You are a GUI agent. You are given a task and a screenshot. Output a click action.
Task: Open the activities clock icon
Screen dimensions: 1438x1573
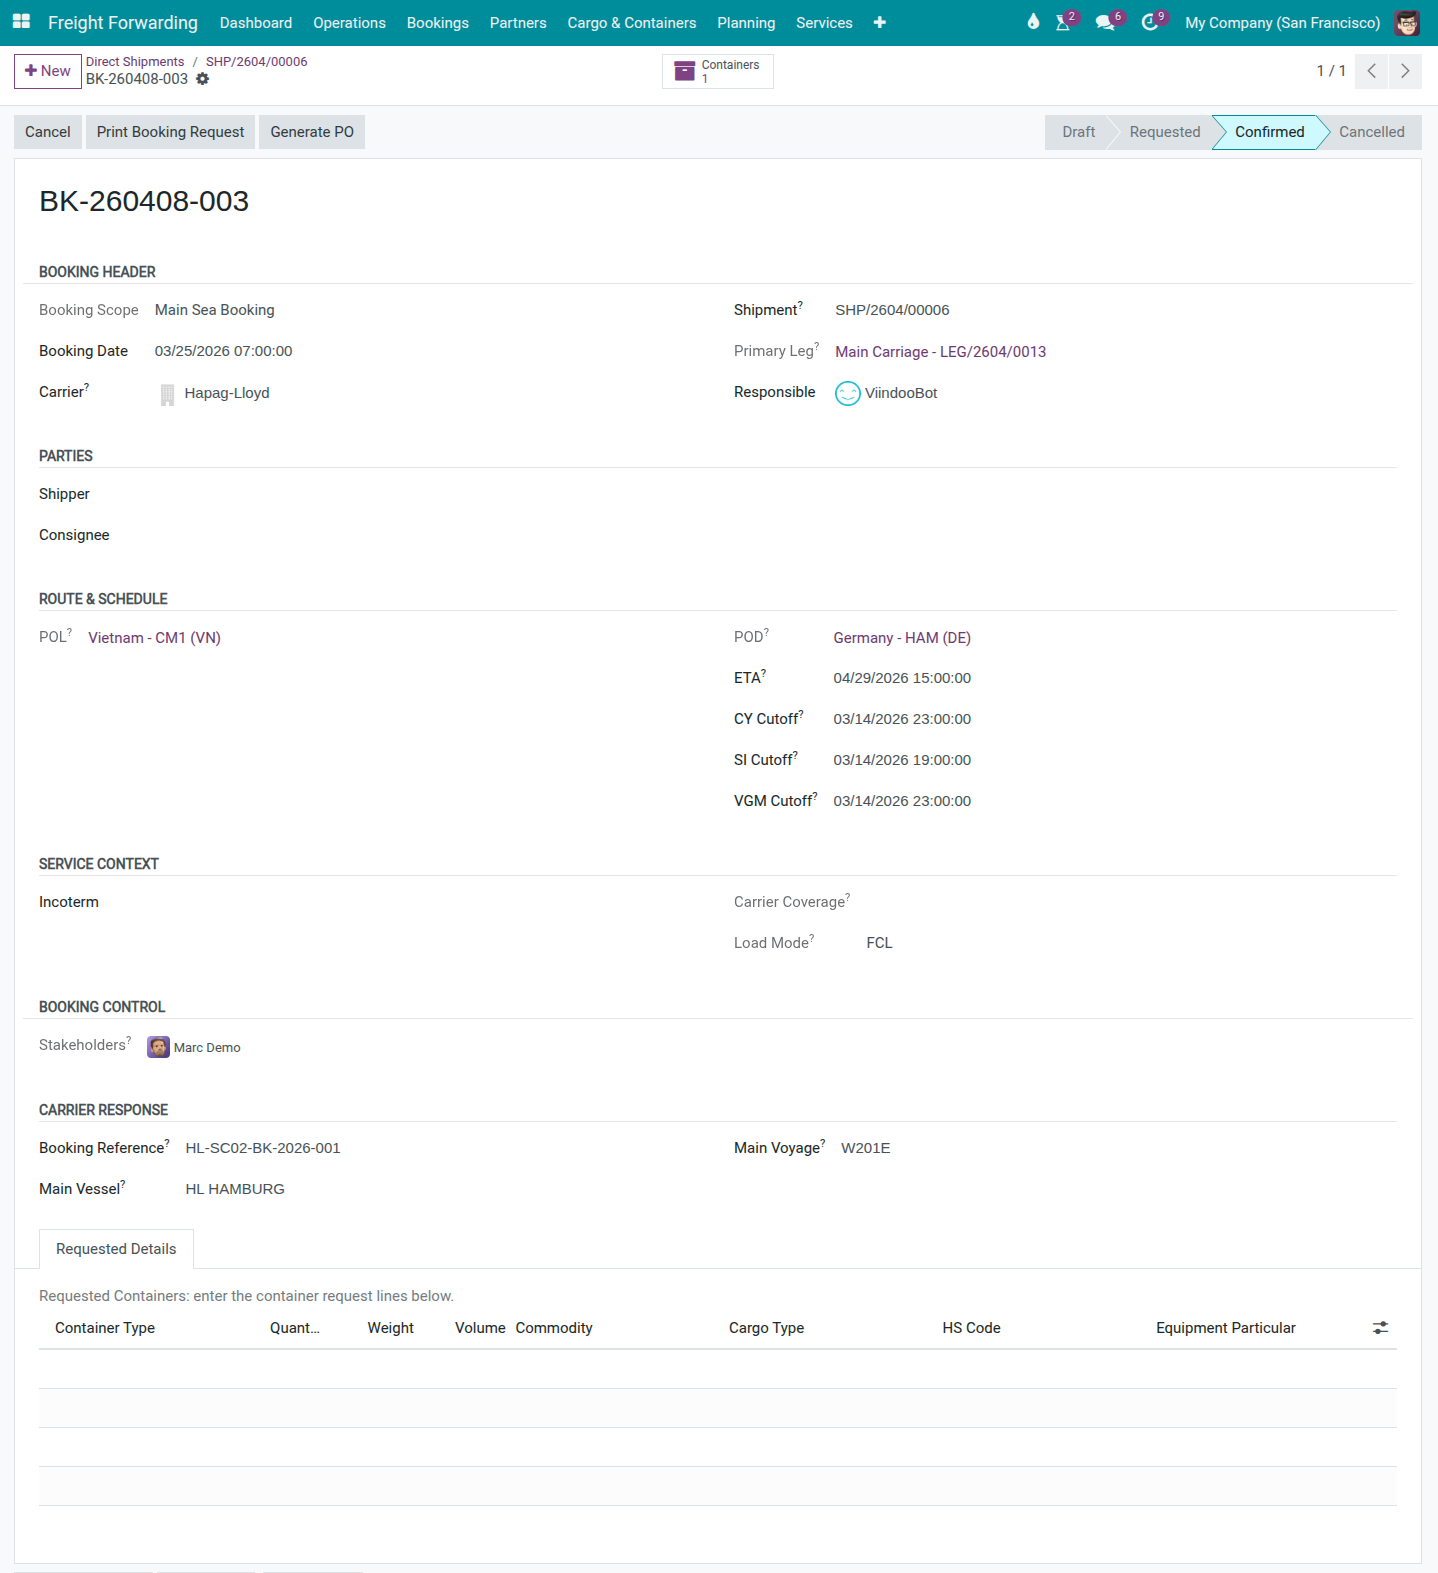[x=1150, y=22]
